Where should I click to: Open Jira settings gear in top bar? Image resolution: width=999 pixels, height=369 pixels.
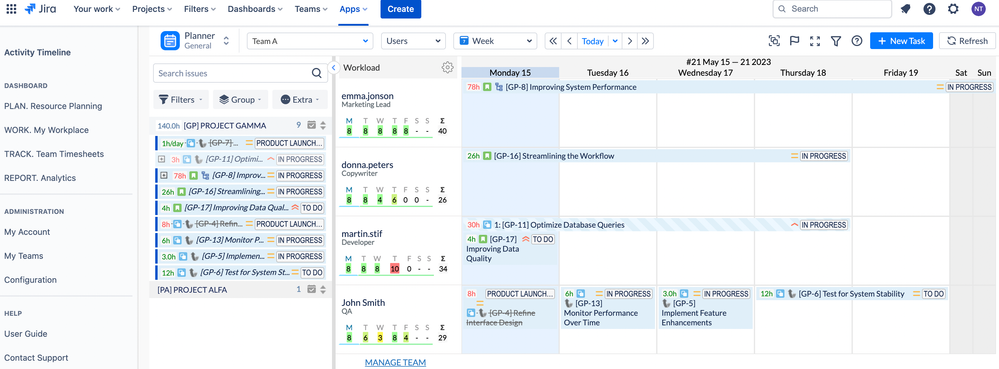pos(953,9)
